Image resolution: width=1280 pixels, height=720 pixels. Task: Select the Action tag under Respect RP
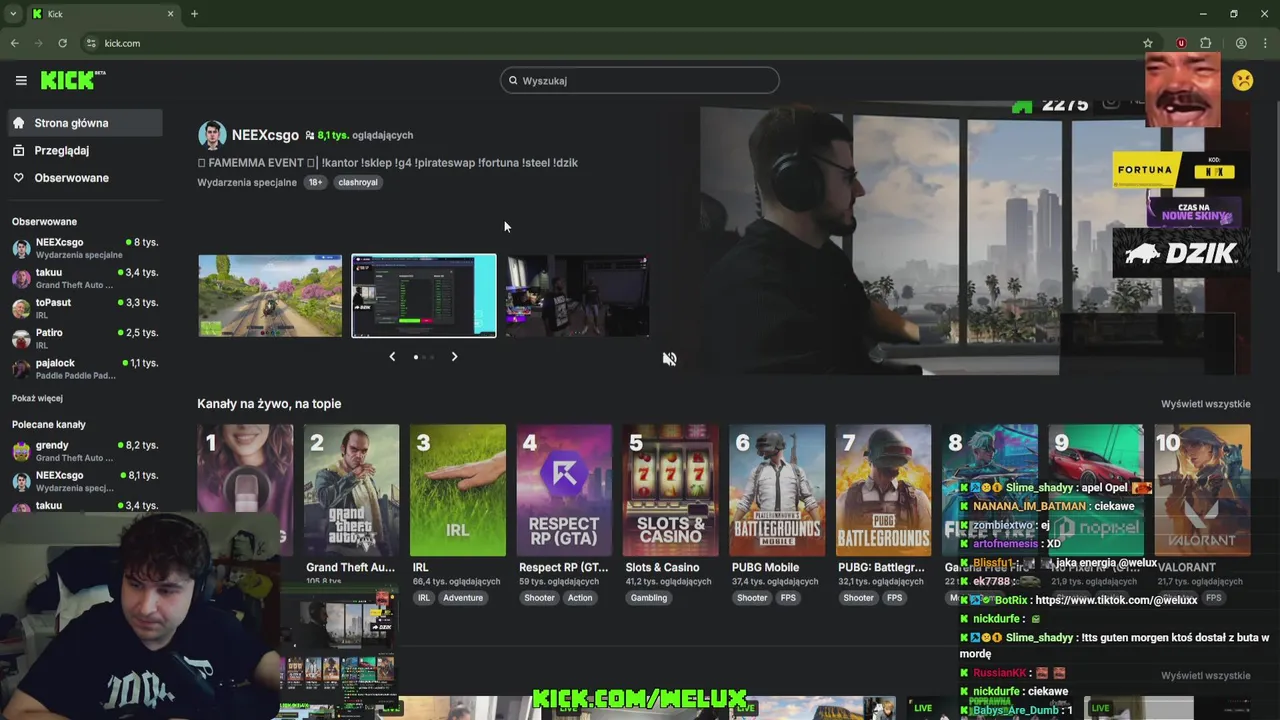[580, 598]
